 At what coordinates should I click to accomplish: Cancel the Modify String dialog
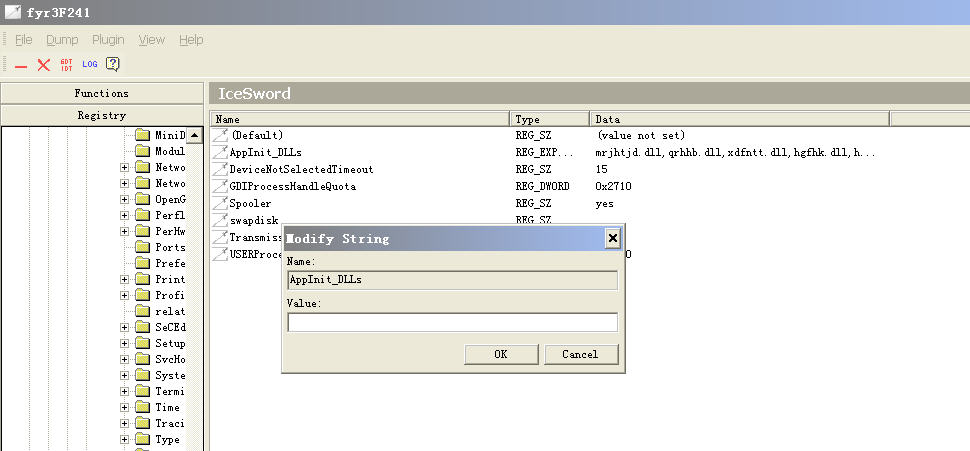click(580, 354)
